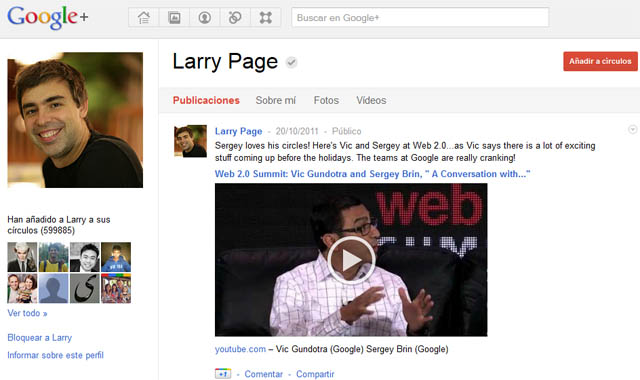Open the Arabic letter follower thumbnail
Viewport: 640px width, 380px height.
coord(85,288)
